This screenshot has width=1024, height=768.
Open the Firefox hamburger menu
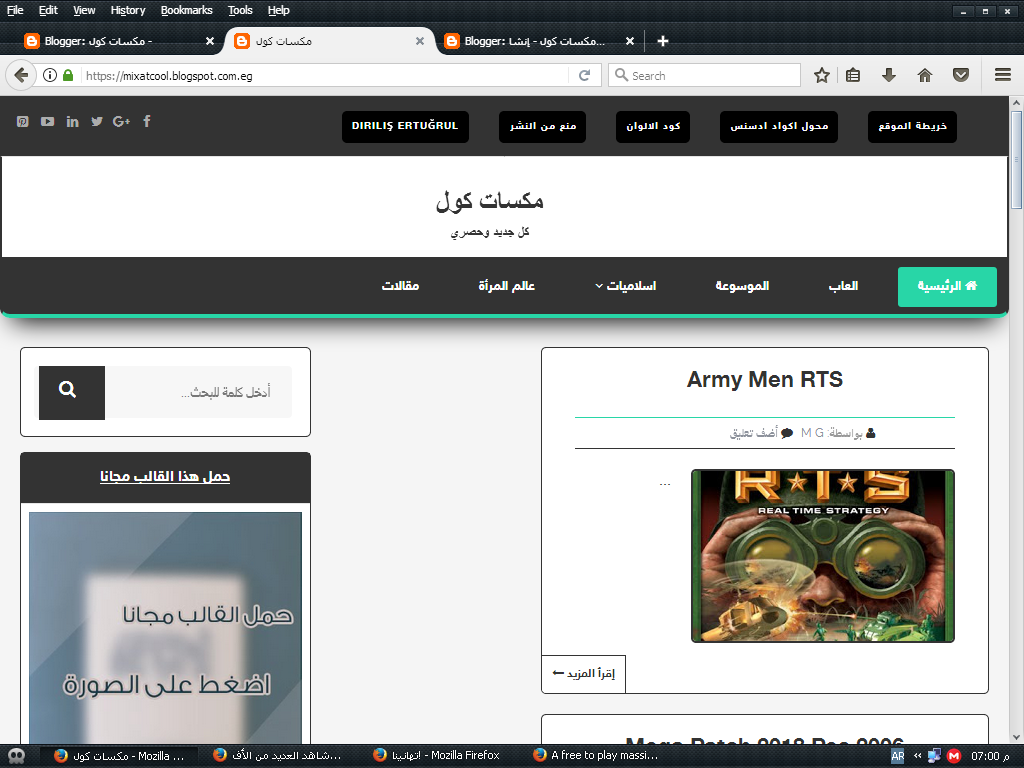click(1002, 75)
